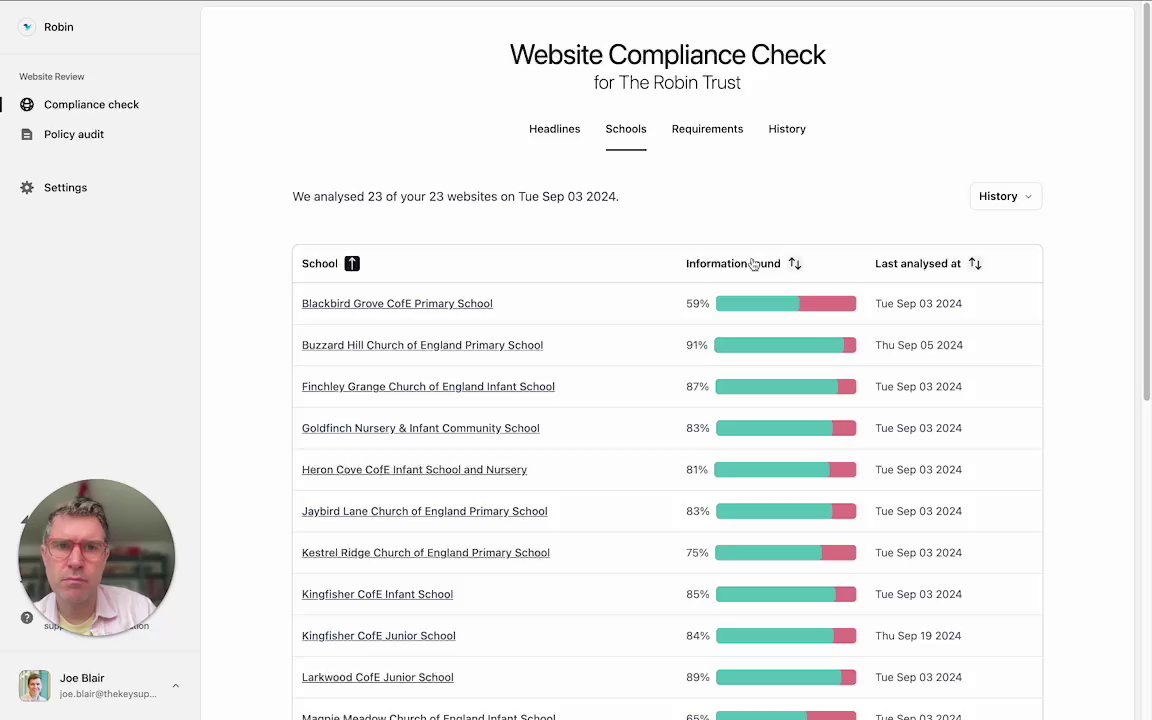Click the Website Compliance Check heading
Viewport: 1152px width, 720px height.
[668, 54]
